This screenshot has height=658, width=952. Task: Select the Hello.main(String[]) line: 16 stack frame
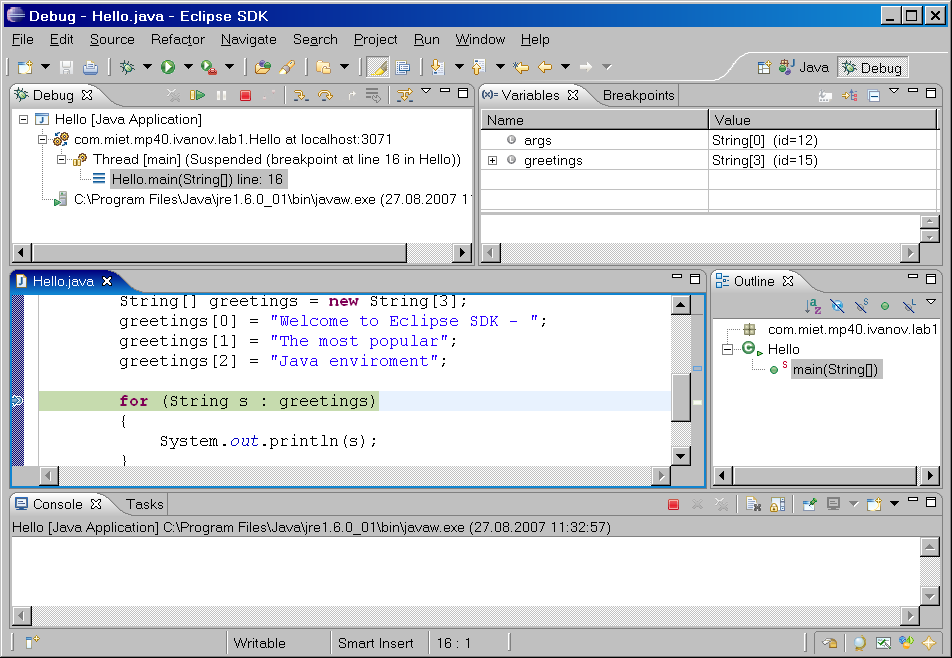[197, 179]
